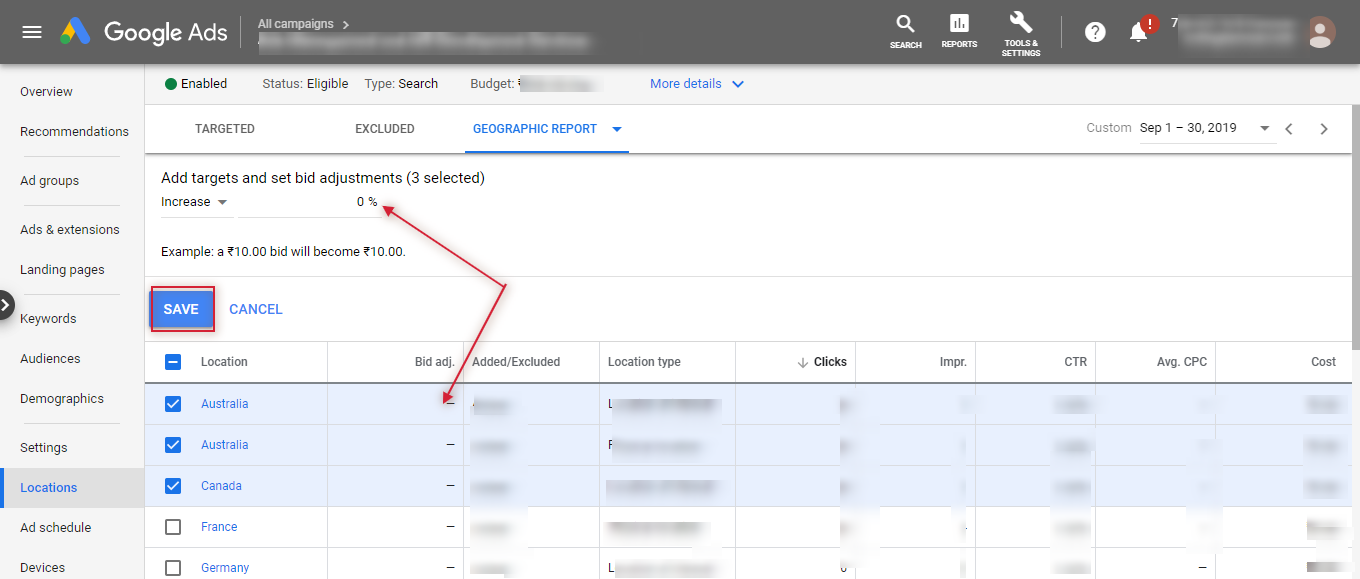Click the Cancel button
The height and width of the screenshot is (579, 1360).
click(256, 309)
